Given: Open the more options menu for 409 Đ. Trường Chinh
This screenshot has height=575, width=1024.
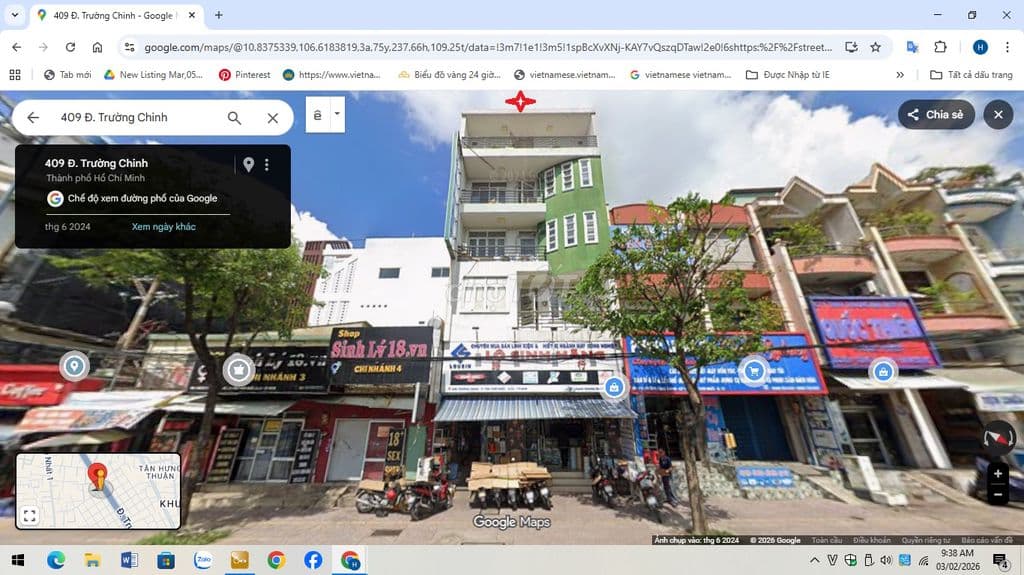Looking at the screenshot, I should point(267,165).
